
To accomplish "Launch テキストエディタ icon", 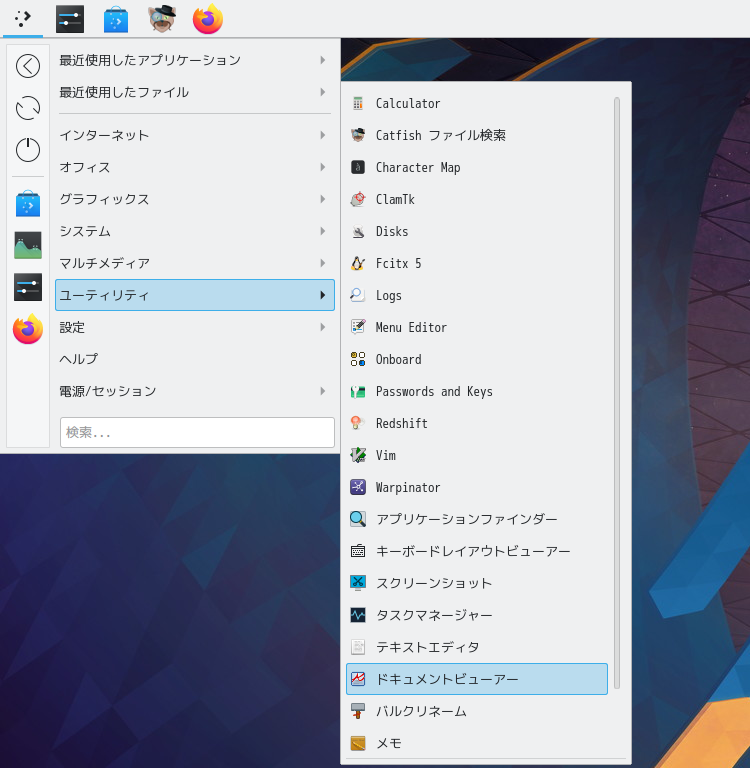I will coord(358,647).
